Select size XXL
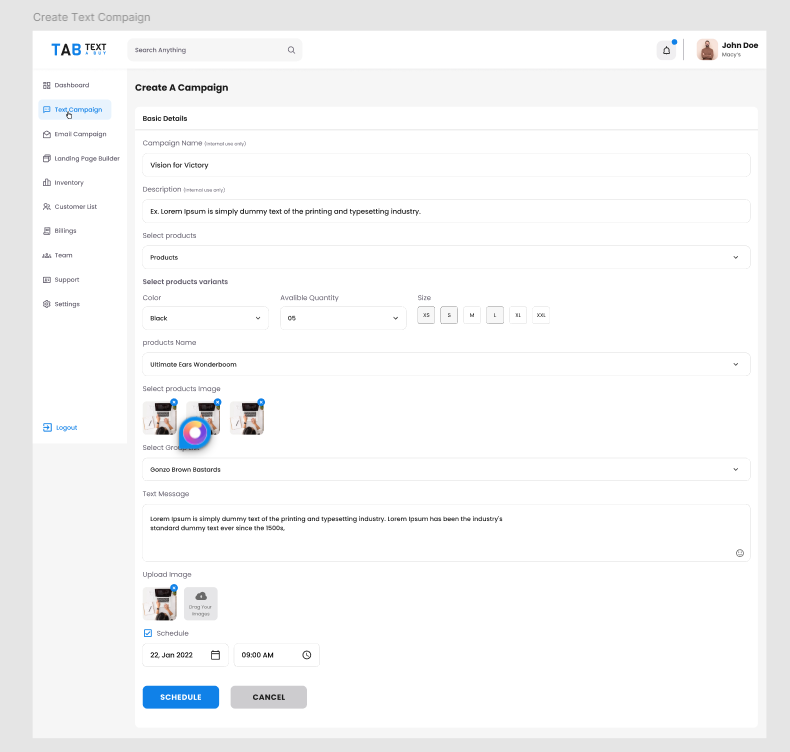 [x=541, y=315]
